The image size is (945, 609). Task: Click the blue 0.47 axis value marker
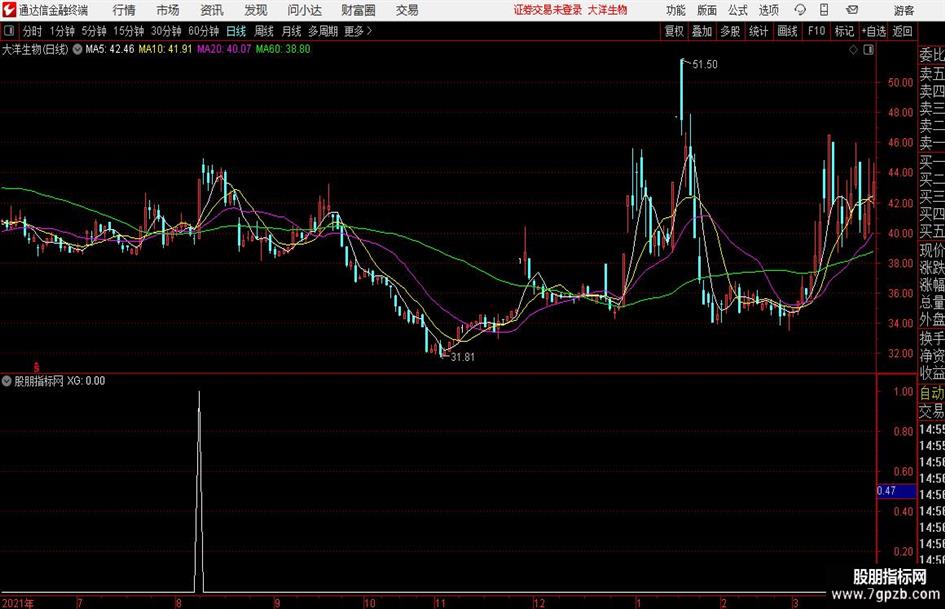point(896,491)
